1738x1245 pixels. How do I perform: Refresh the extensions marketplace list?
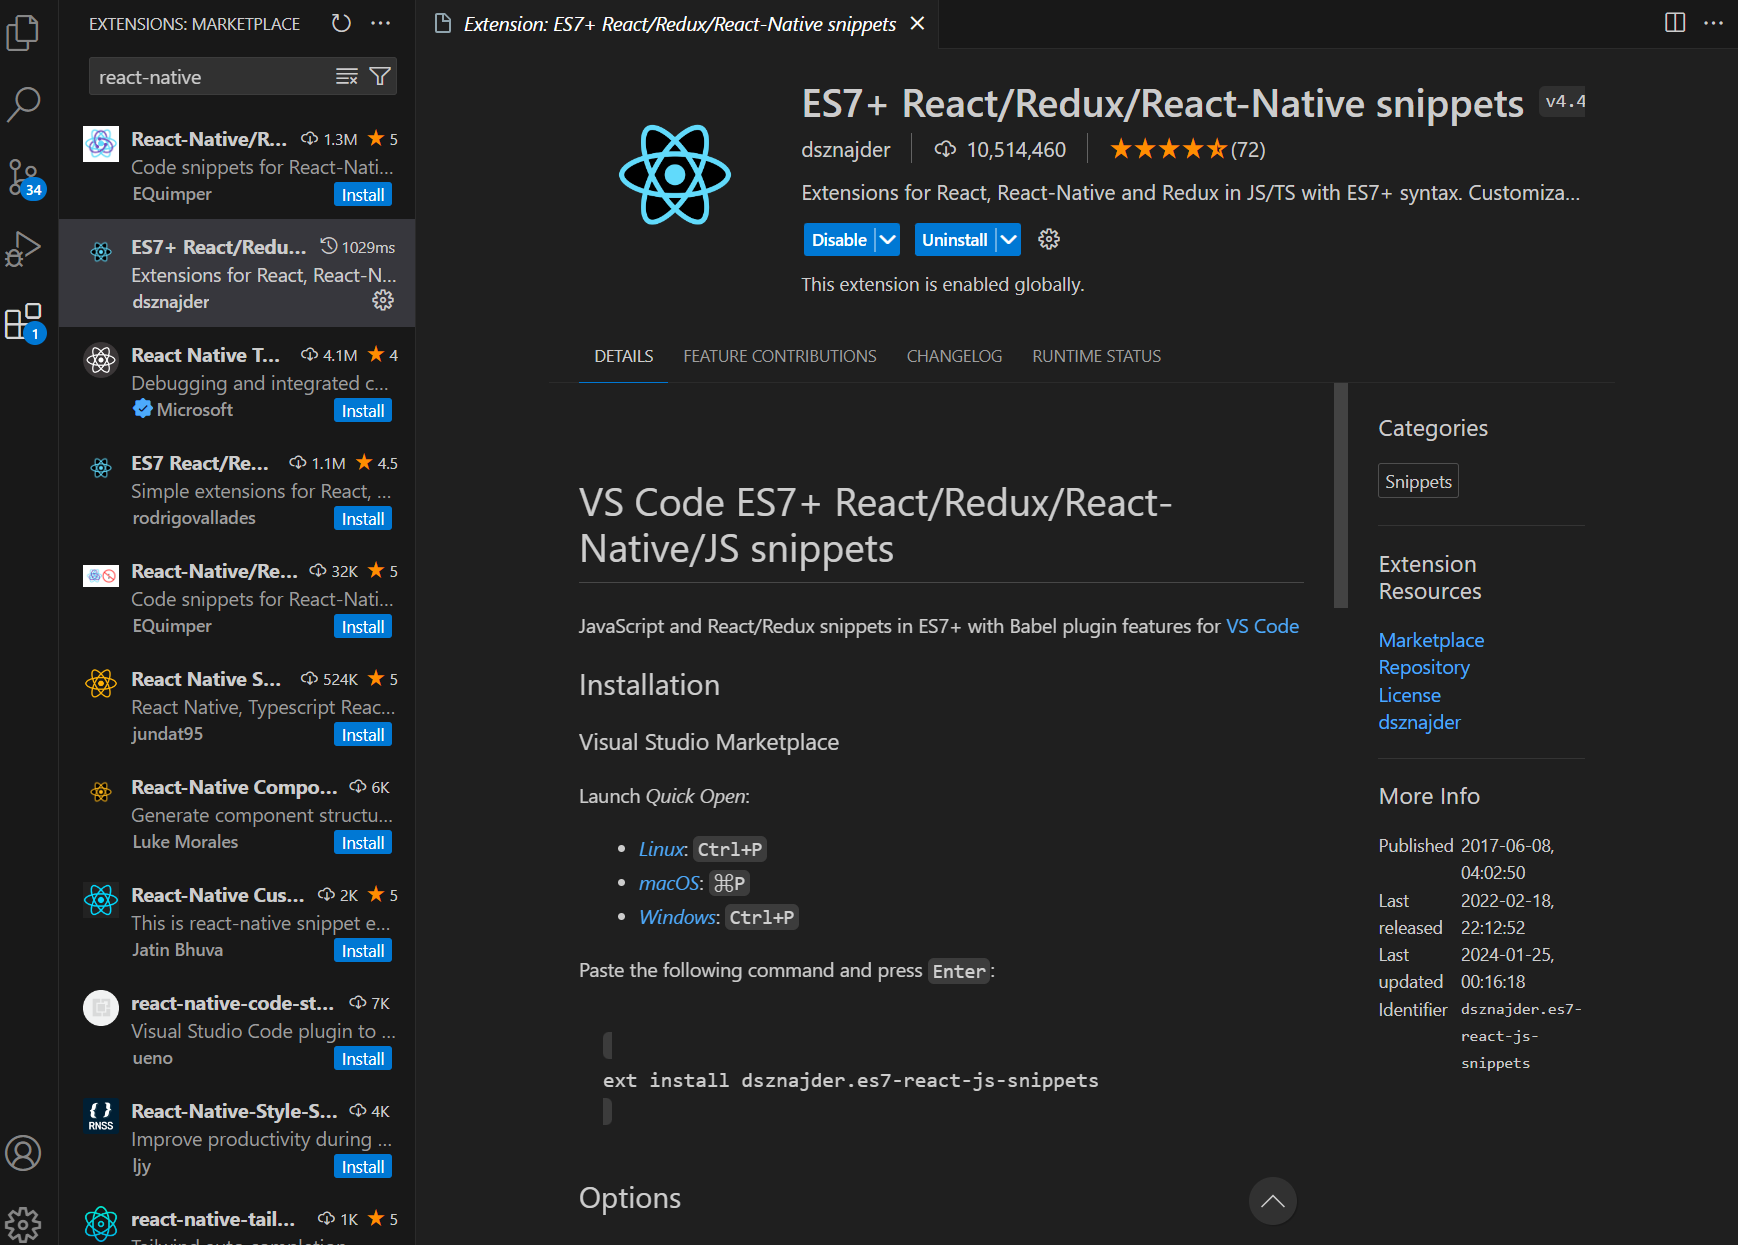[341, 23]
